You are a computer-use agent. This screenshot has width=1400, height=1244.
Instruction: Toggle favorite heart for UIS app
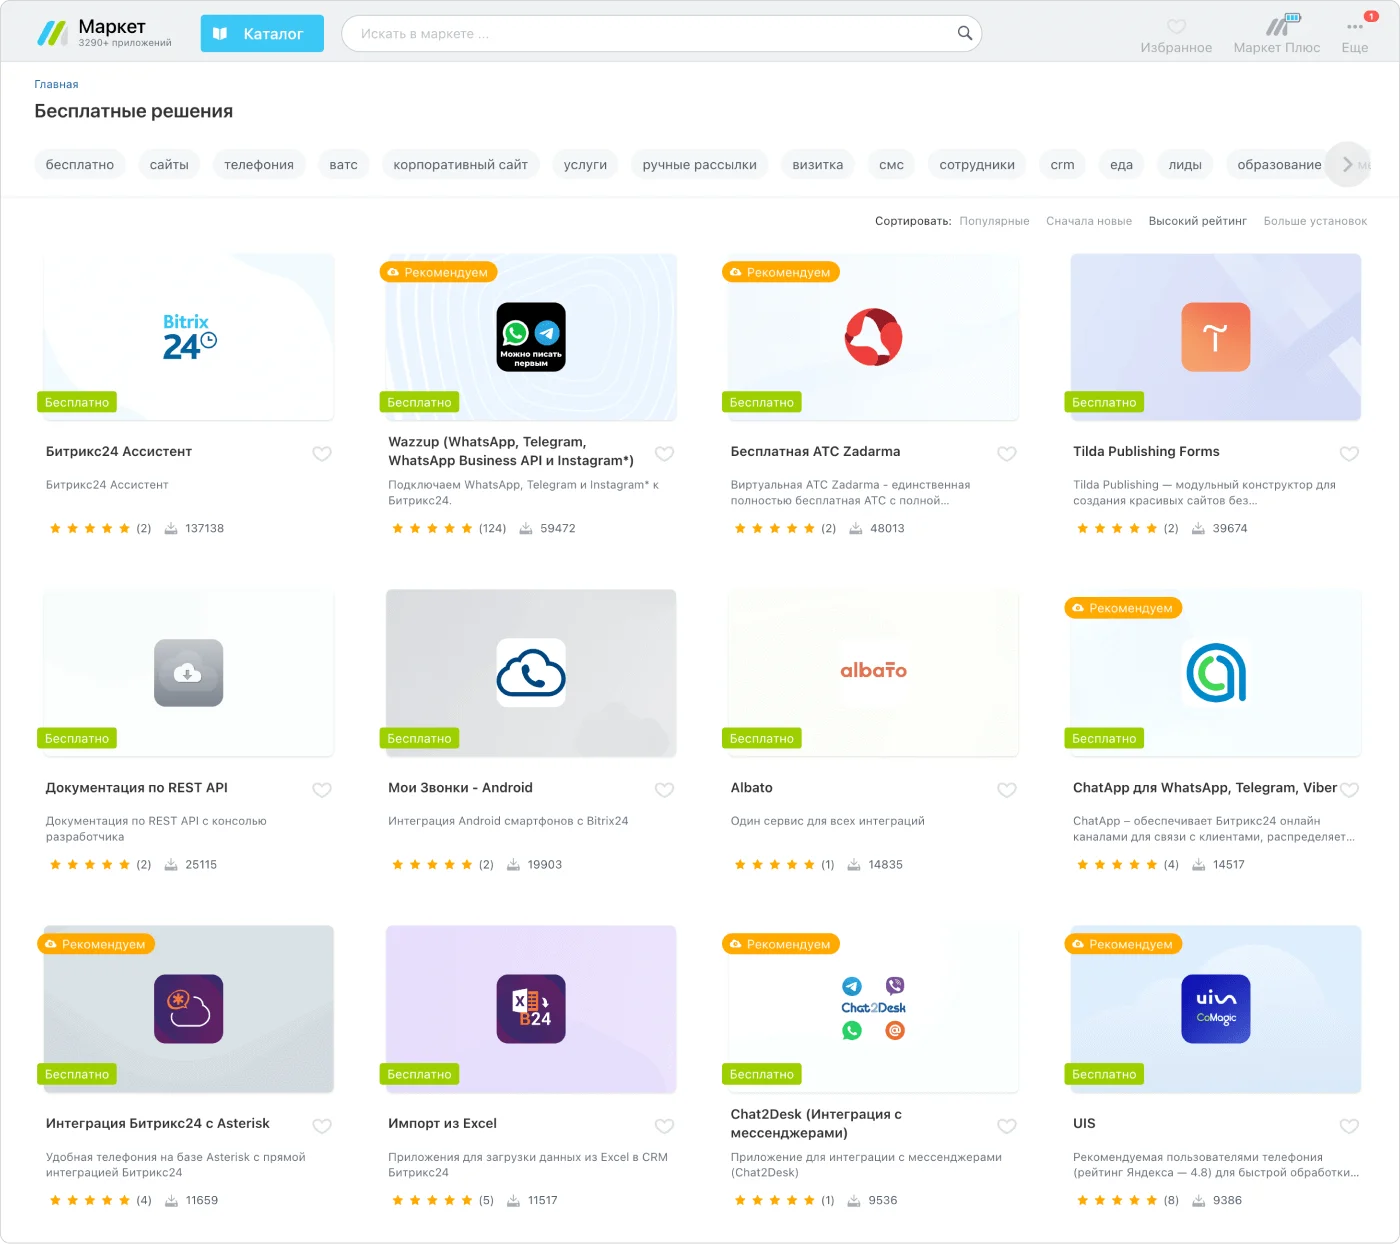click(1349, 1126)
